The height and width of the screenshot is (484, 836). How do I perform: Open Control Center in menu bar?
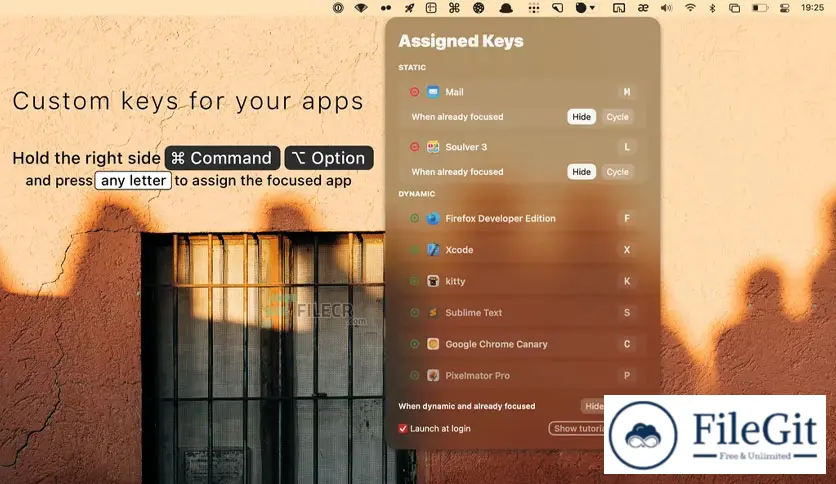tap(784, 8)
